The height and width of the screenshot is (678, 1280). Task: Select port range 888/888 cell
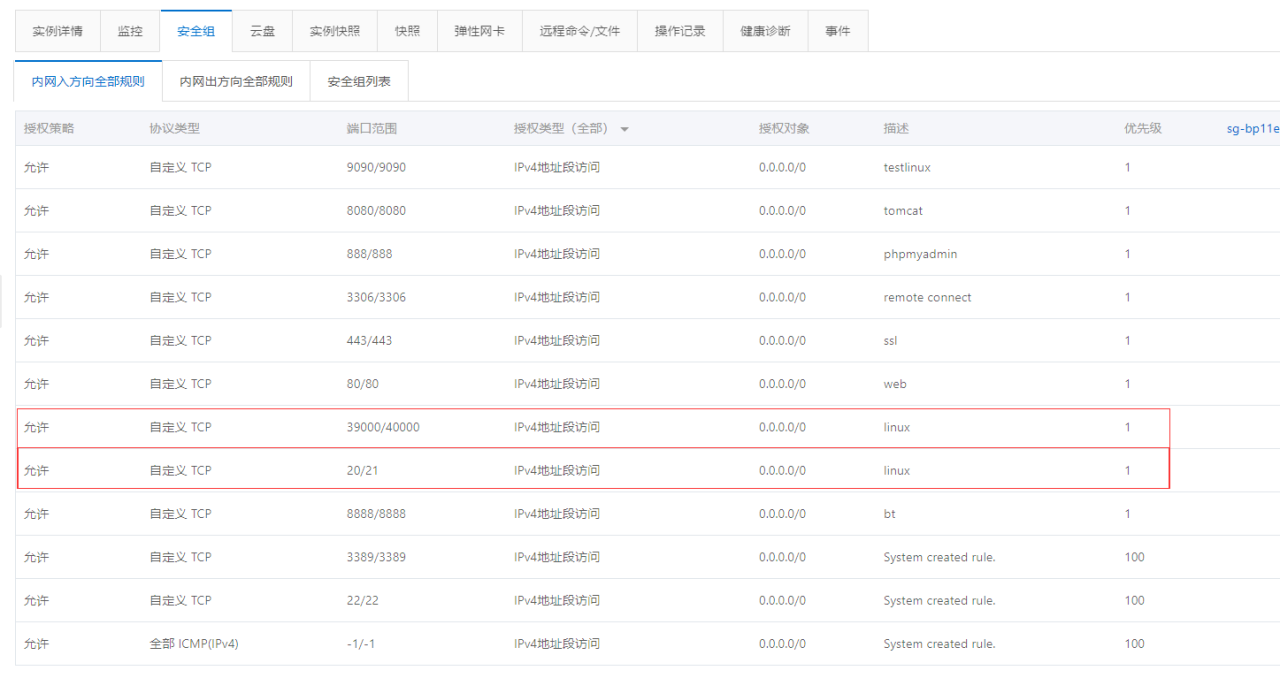click(x=370, y=254)
